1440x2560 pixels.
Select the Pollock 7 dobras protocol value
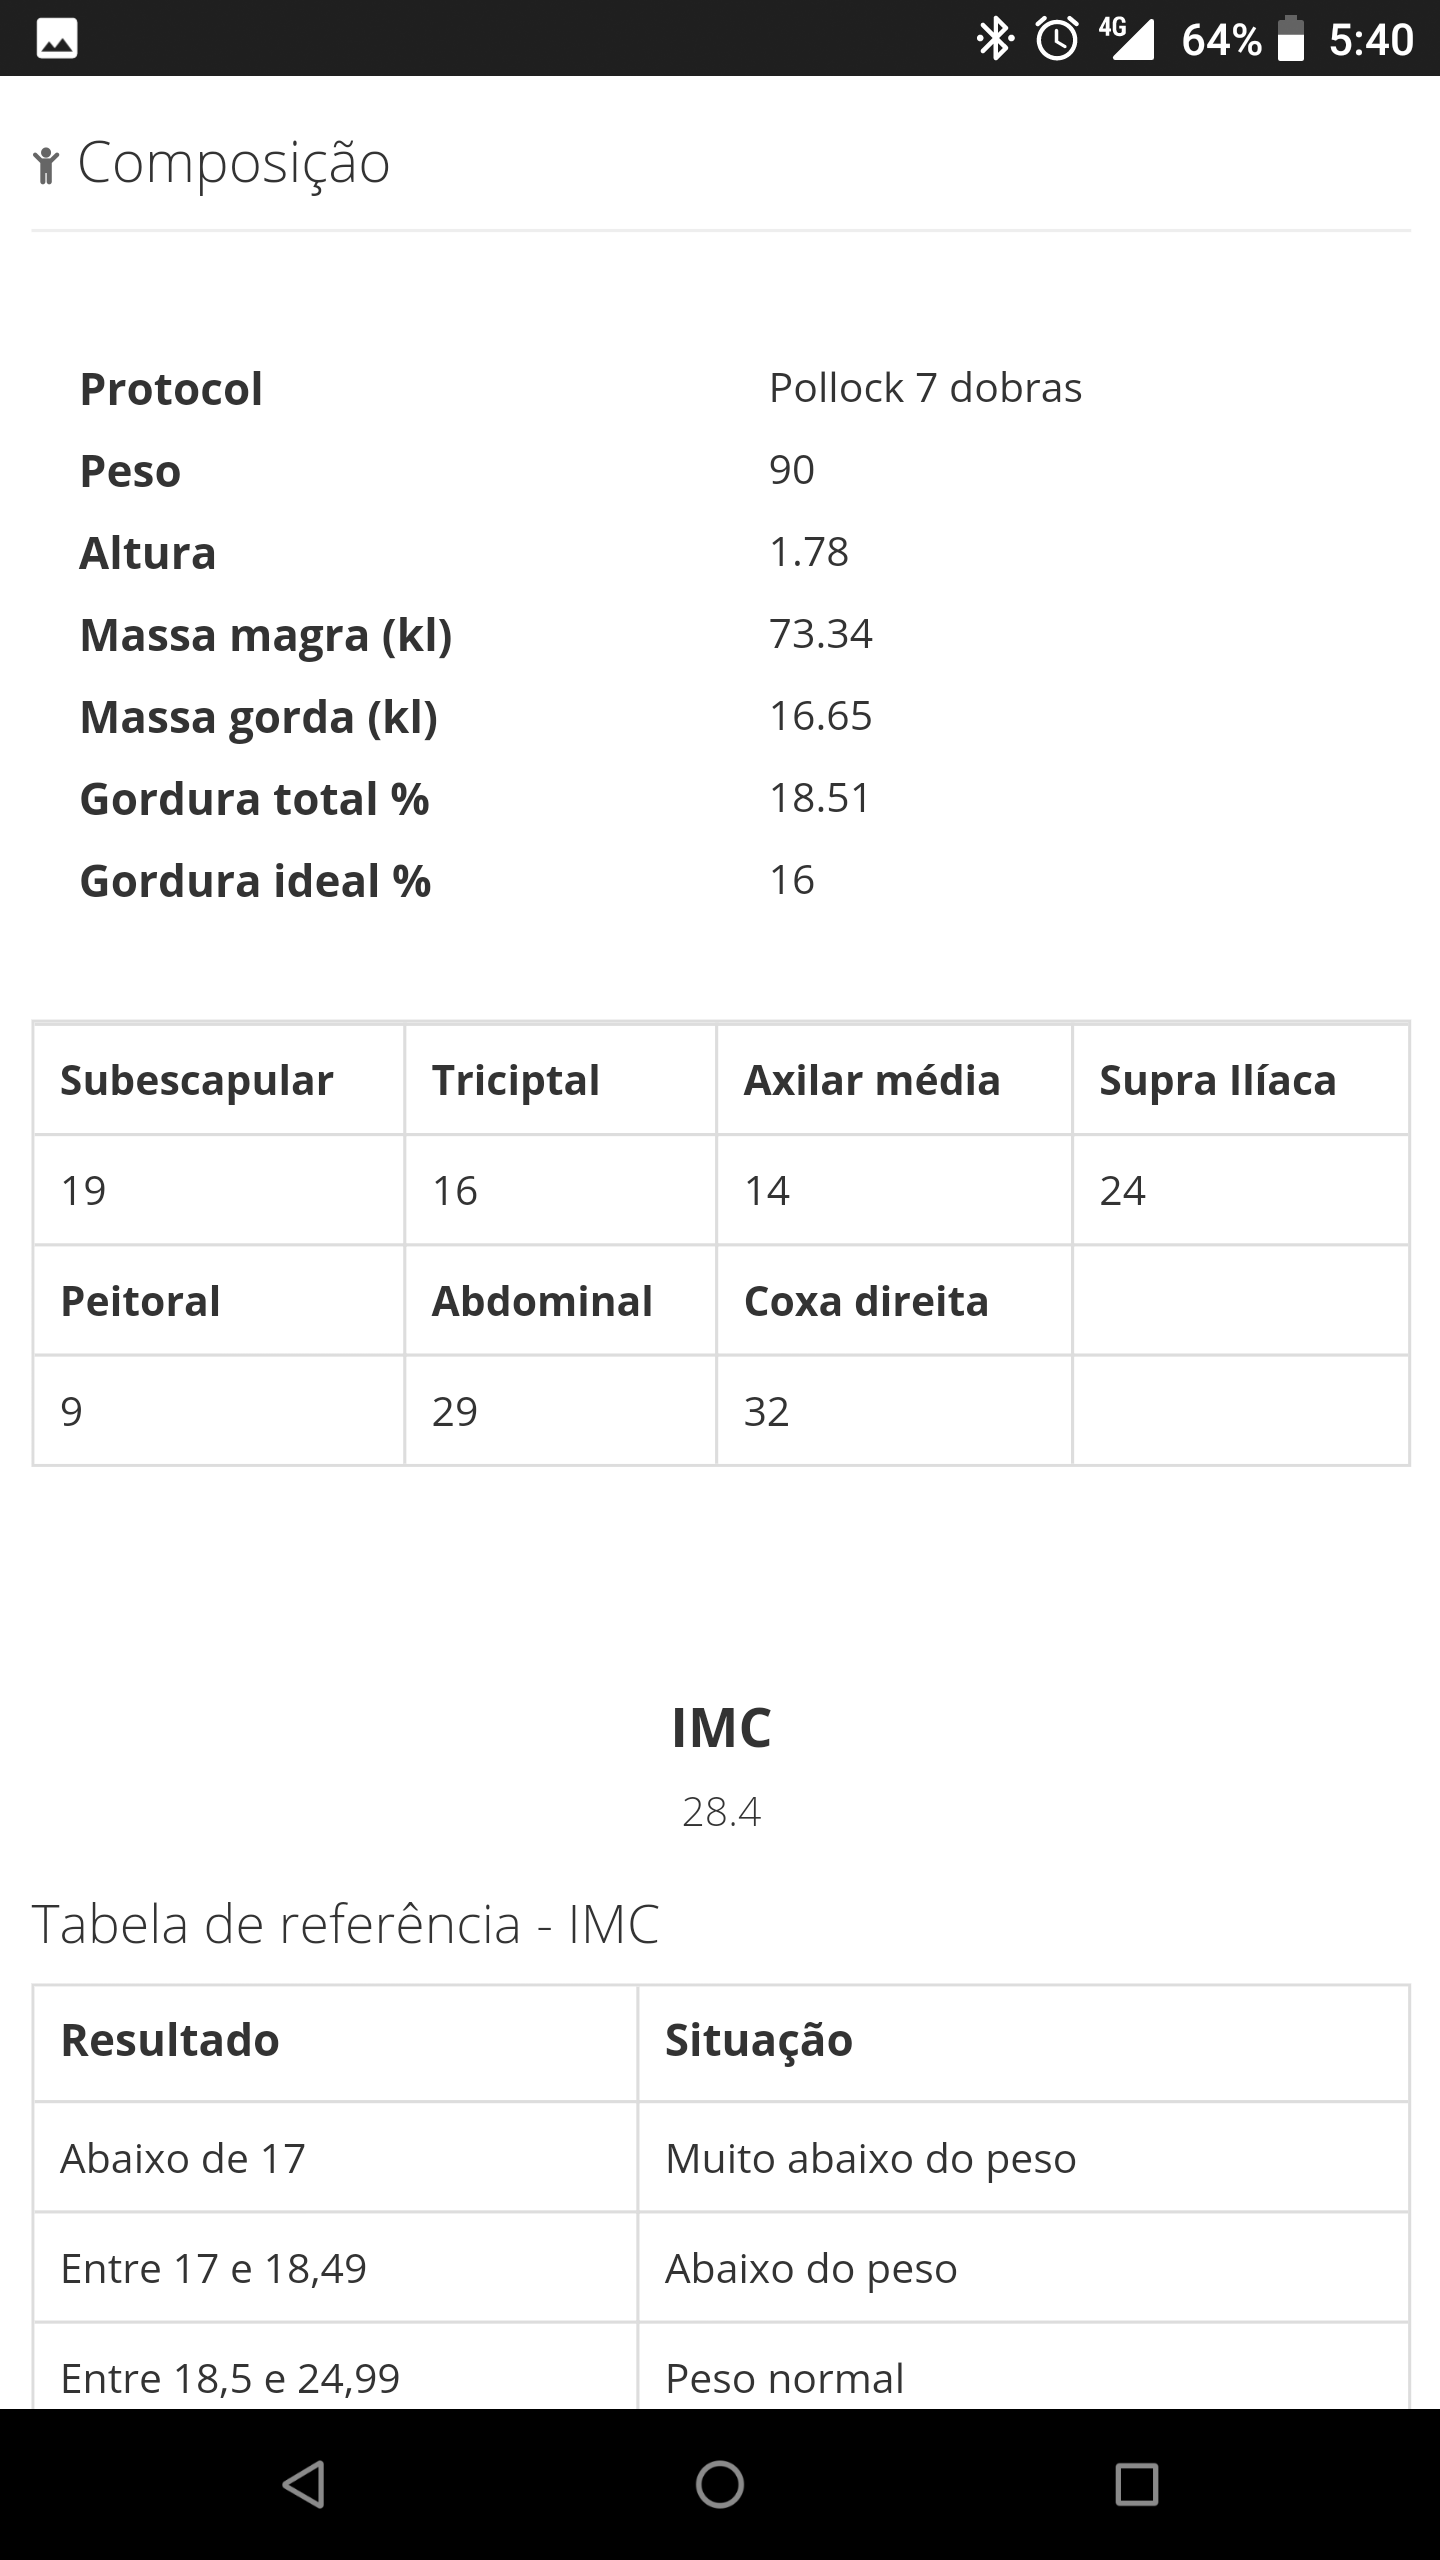point(925,388)
